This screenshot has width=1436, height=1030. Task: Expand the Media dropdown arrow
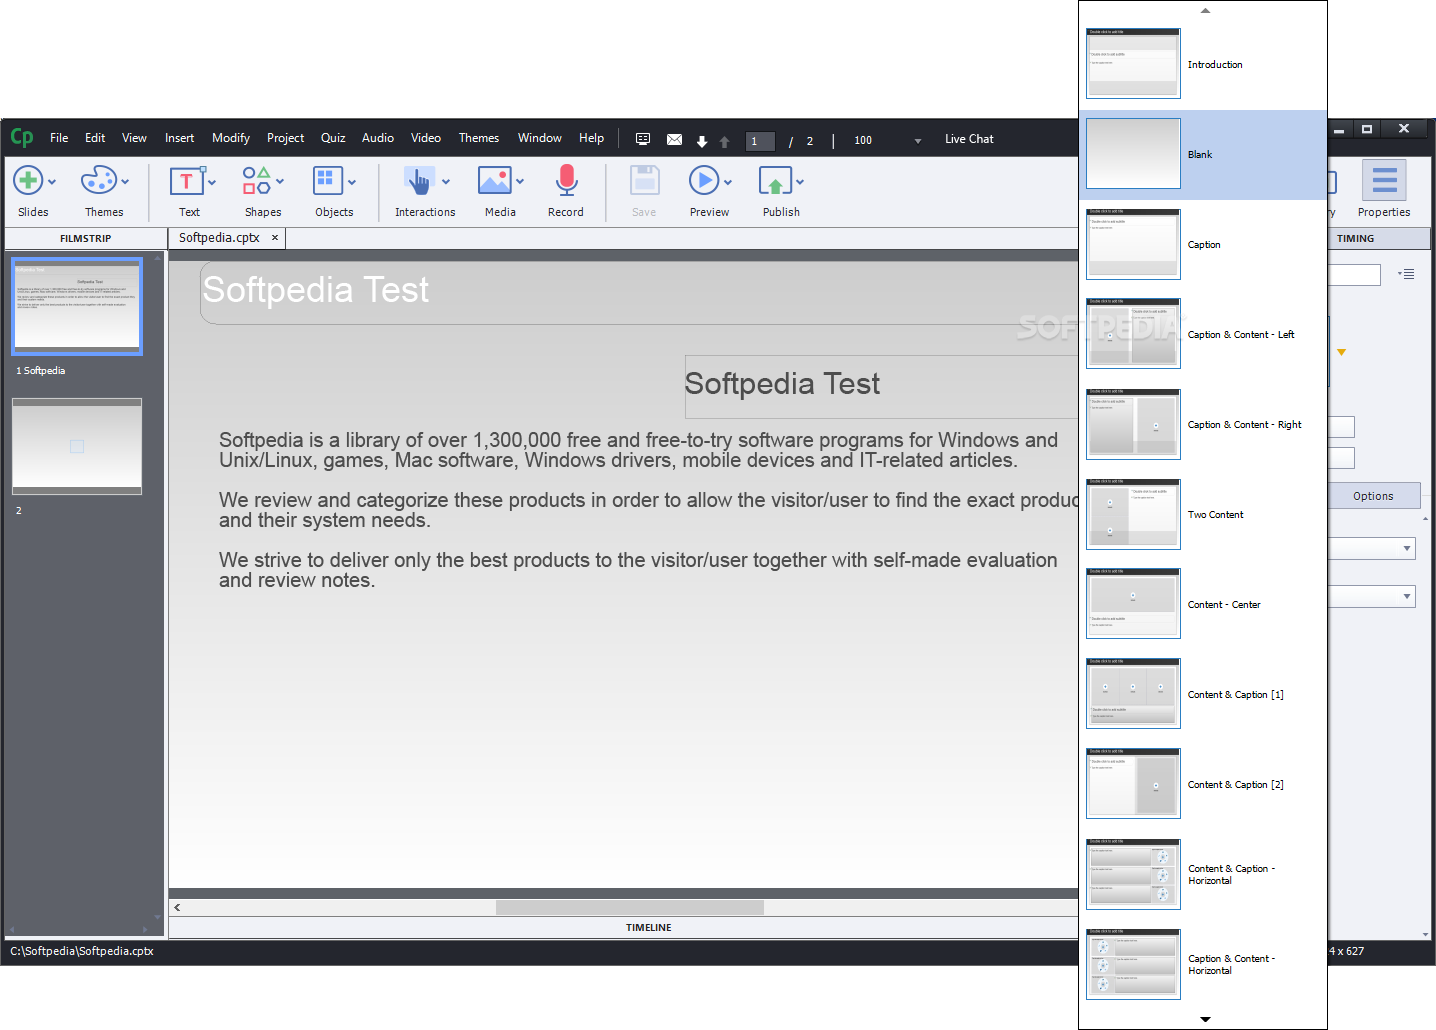520,182
